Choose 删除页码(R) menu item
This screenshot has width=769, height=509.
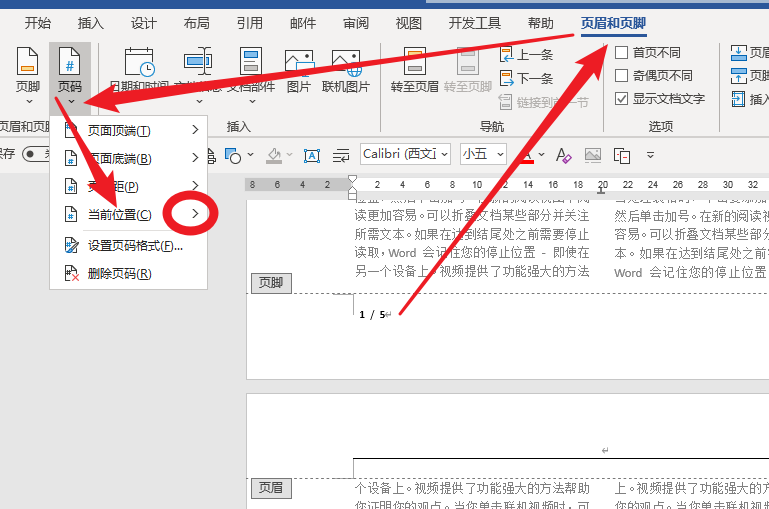129,273
